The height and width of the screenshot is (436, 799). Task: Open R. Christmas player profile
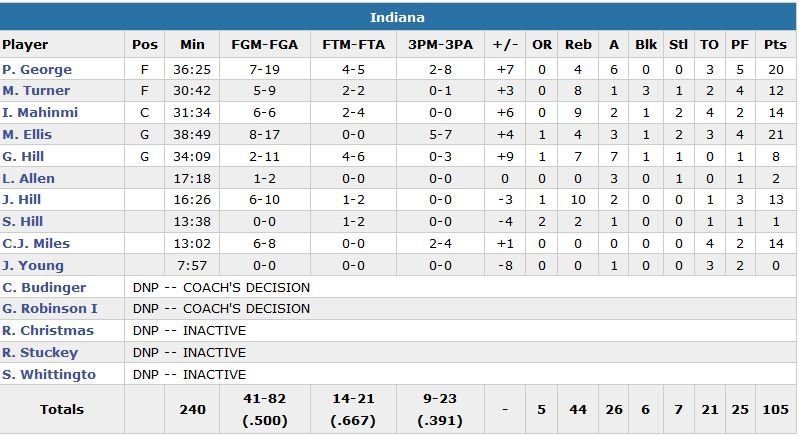pos(47,331)
